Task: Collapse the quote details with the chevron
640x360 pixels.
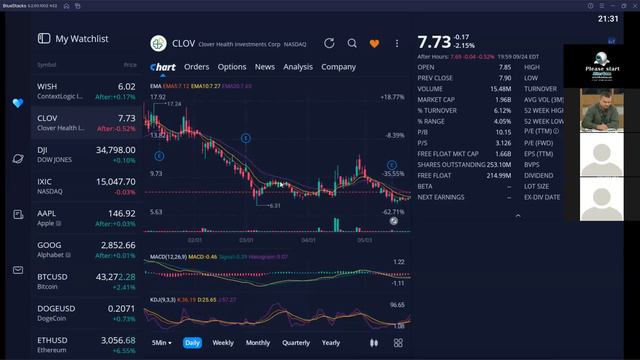Action: (x=518, y=216)
